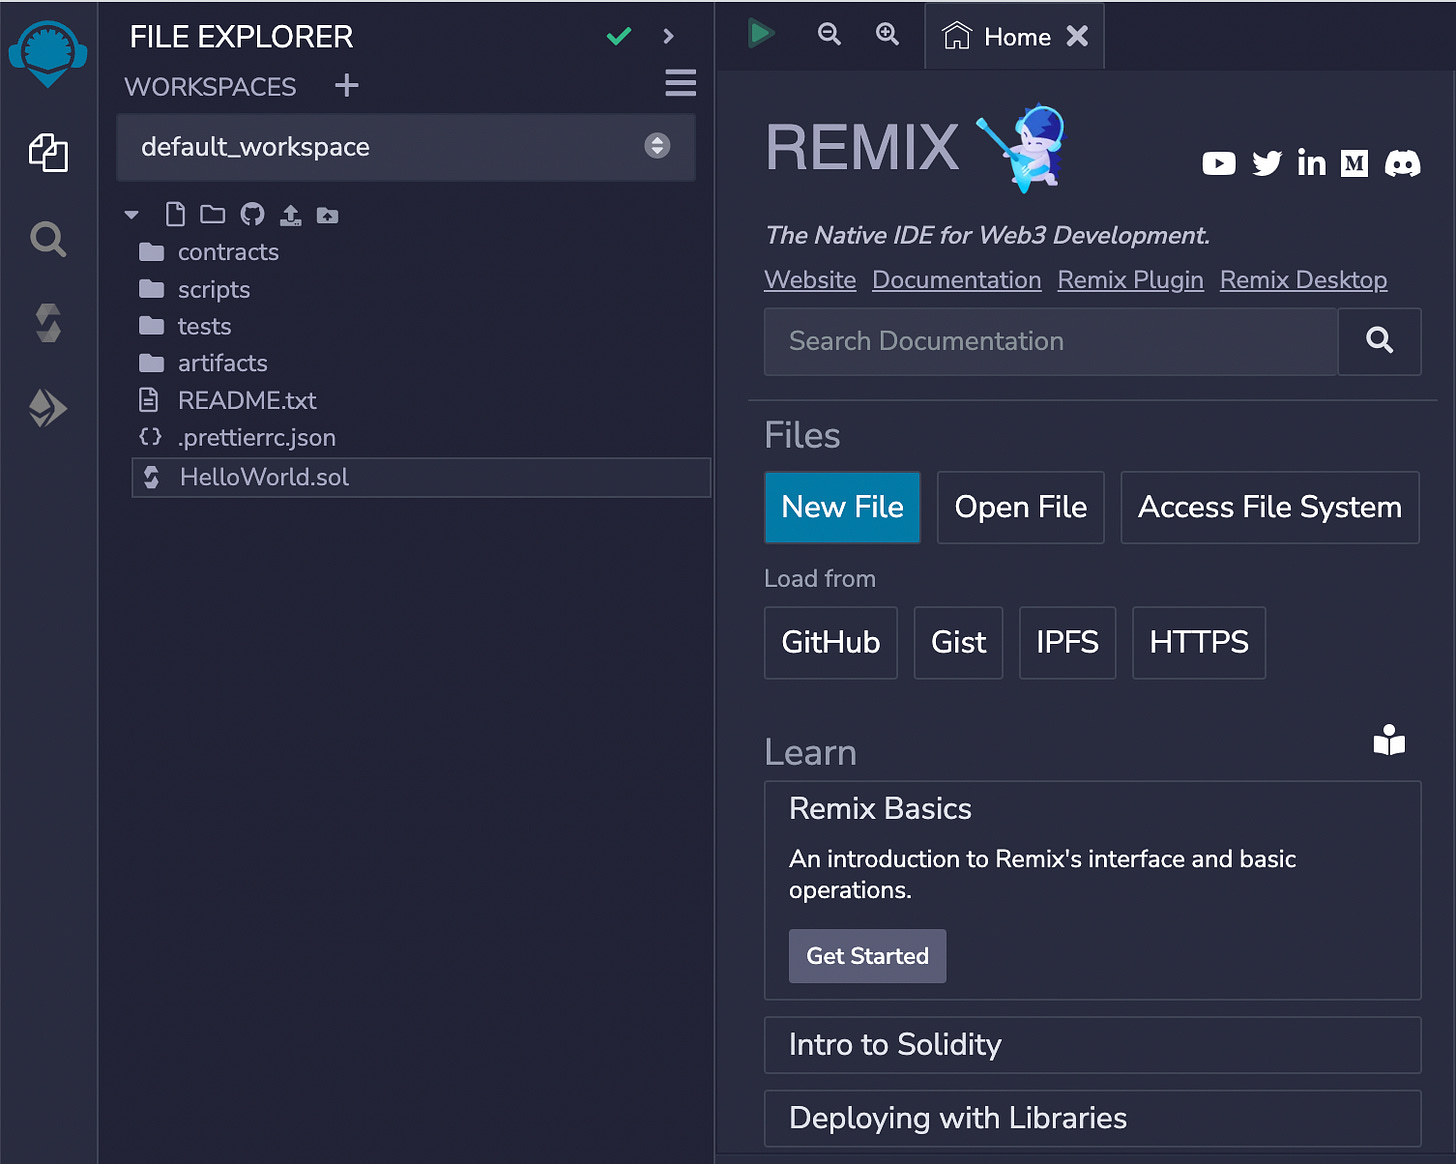The image size is (1456, 1164).
Task: Open Remix Medium icon
Action: pos(1355,163)
